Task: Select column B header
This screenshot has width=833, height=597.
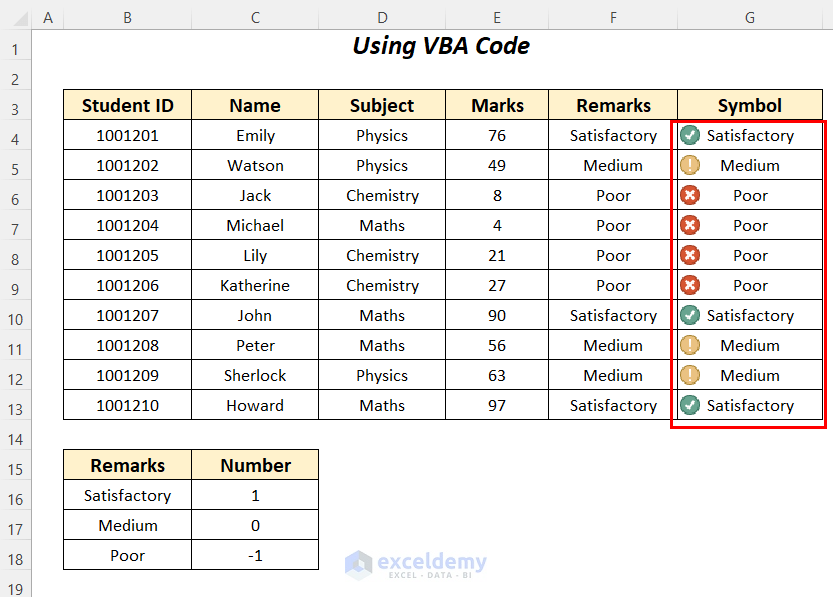Action: tap(128, 18)
